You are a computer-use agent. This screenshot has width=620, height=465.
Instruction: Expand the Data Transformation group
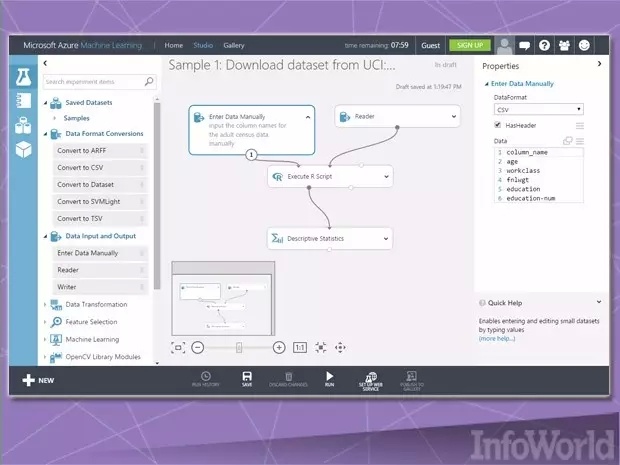tap(45, 304)
